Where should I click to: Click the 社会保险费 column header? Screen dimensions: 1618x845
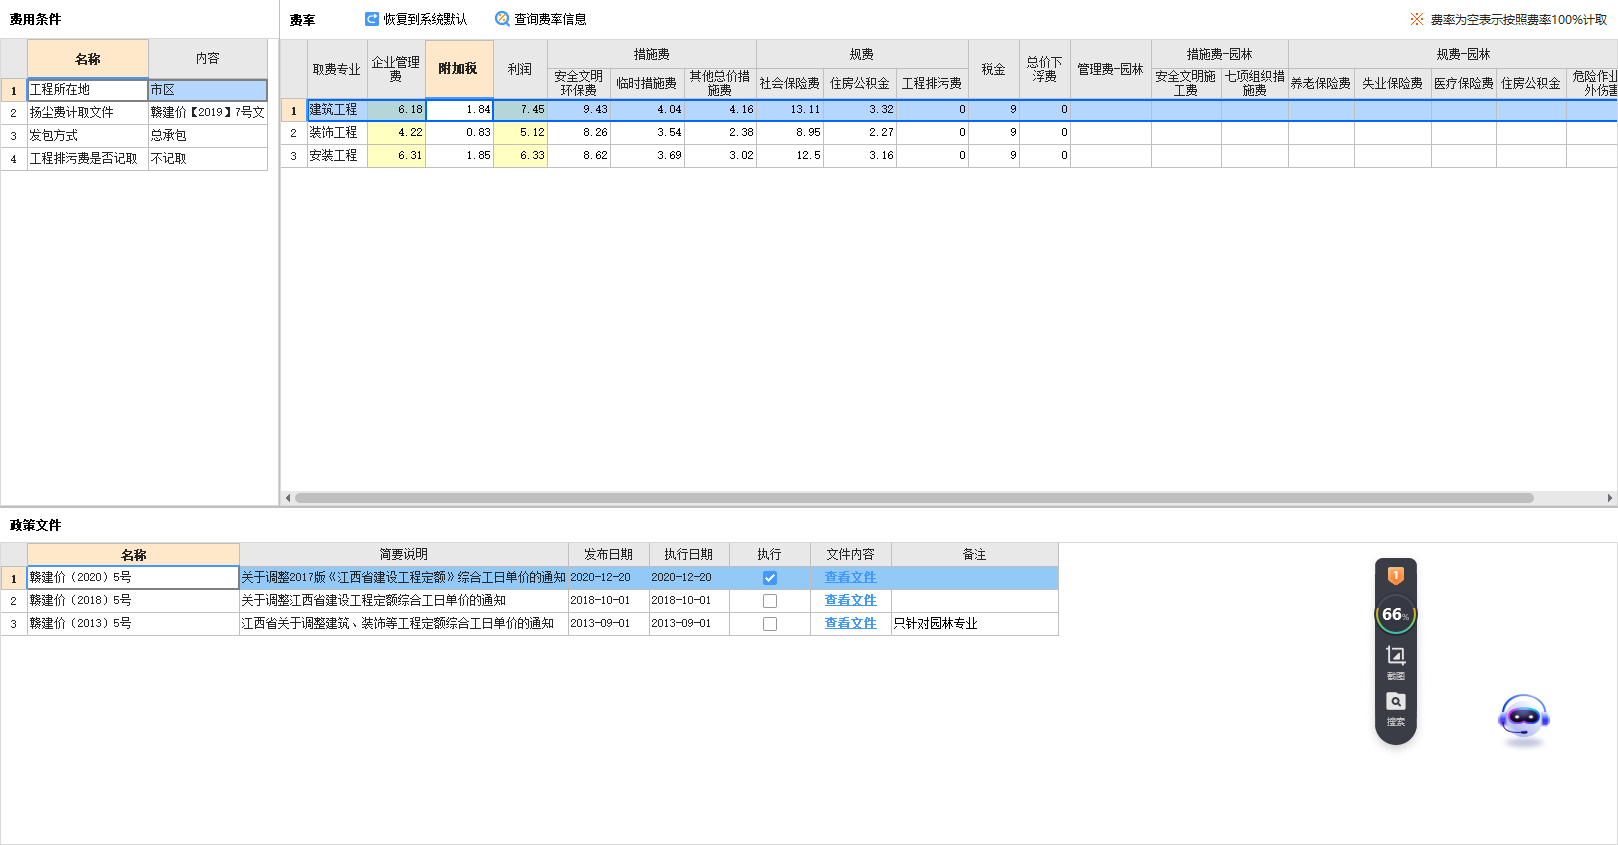790,83
